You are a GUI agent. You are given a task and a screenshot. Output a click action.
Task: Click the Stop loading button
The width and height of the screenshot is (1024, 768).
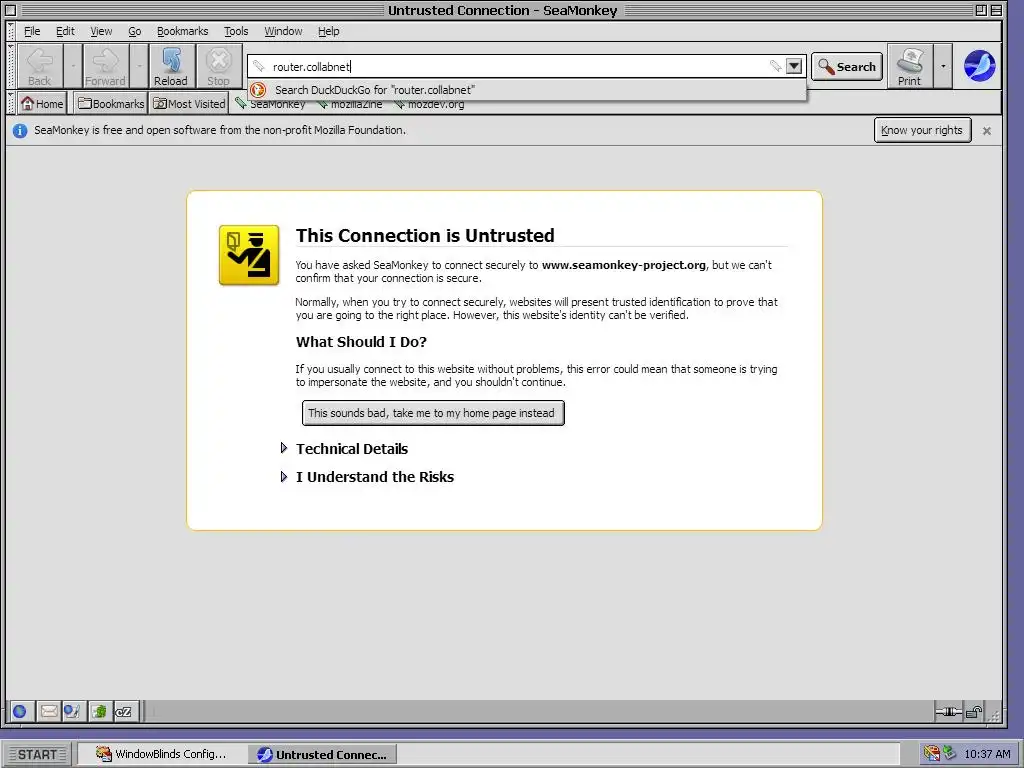pos(219,66)
